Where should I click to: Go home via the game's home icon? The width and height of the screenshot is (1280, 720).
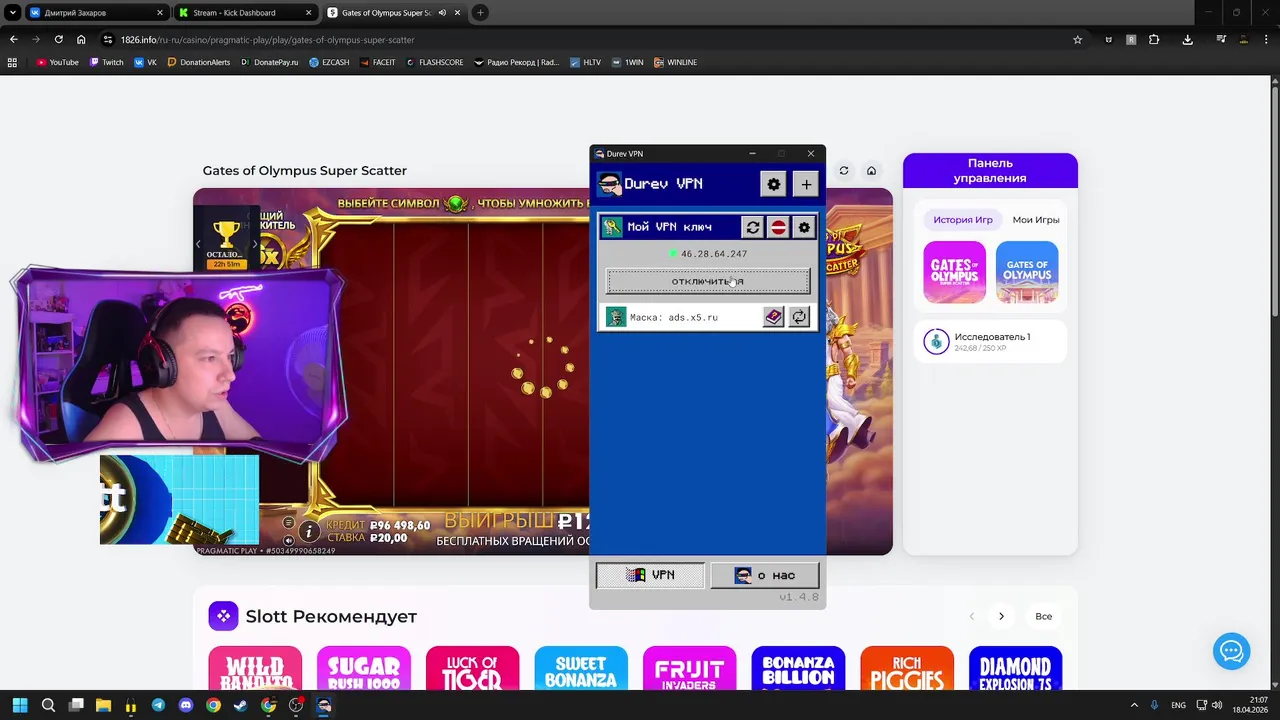(871, 171)
